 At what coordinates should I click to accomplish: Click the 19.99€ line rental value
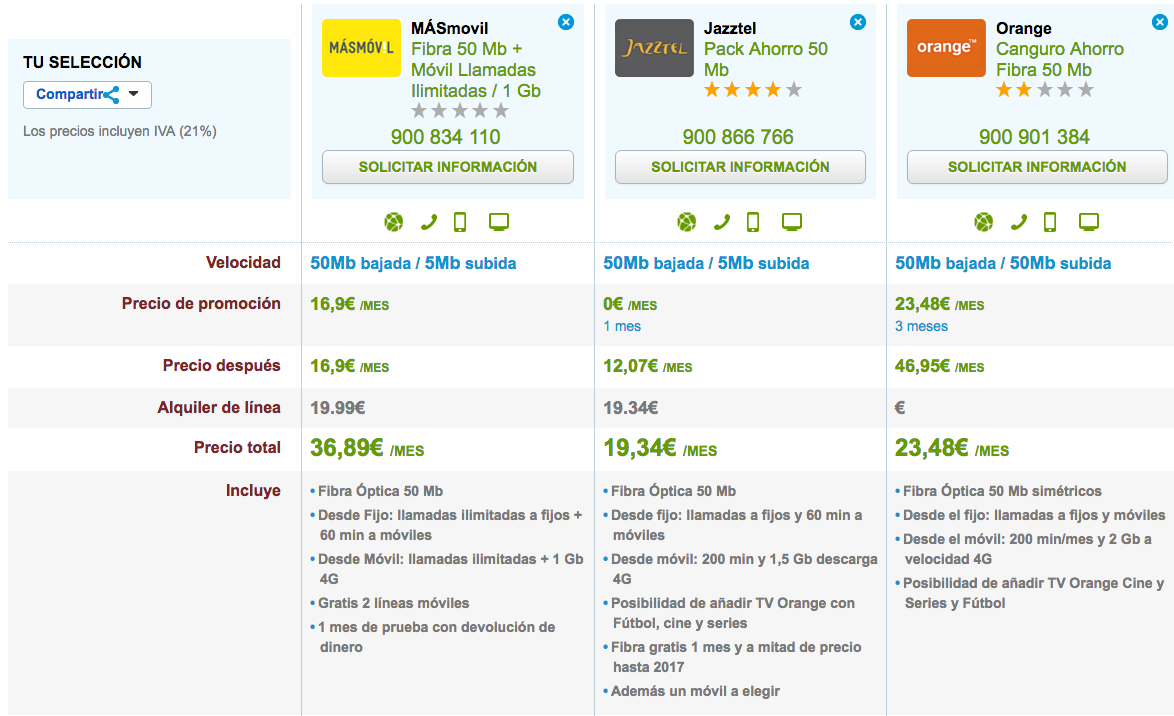click(338, 408)
